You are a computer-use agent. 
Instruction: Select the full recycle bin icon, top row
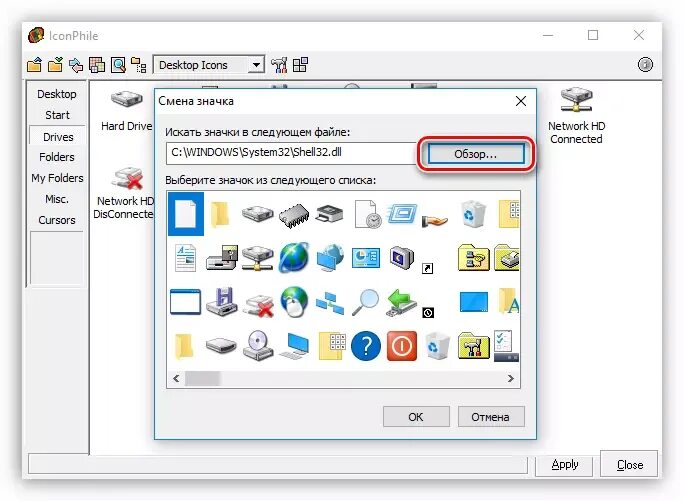473,214
